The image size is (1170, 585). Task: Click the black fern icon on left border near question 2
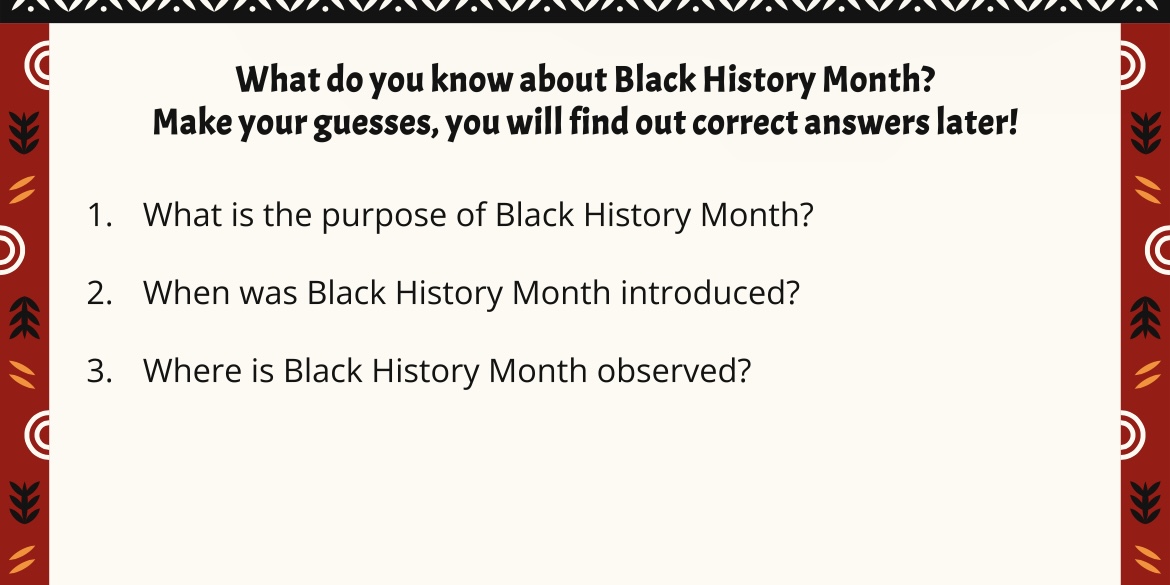25,318
